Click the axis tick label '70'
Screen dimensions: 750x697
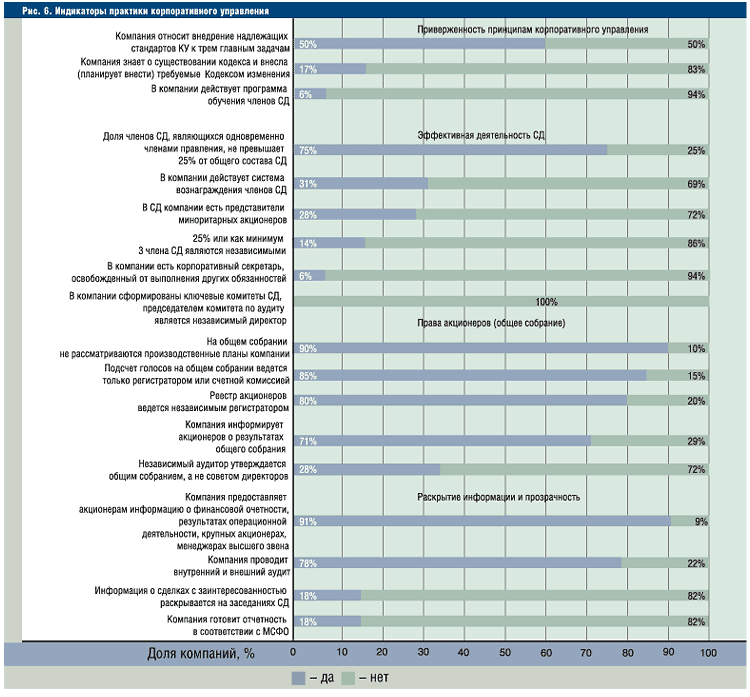586,652
